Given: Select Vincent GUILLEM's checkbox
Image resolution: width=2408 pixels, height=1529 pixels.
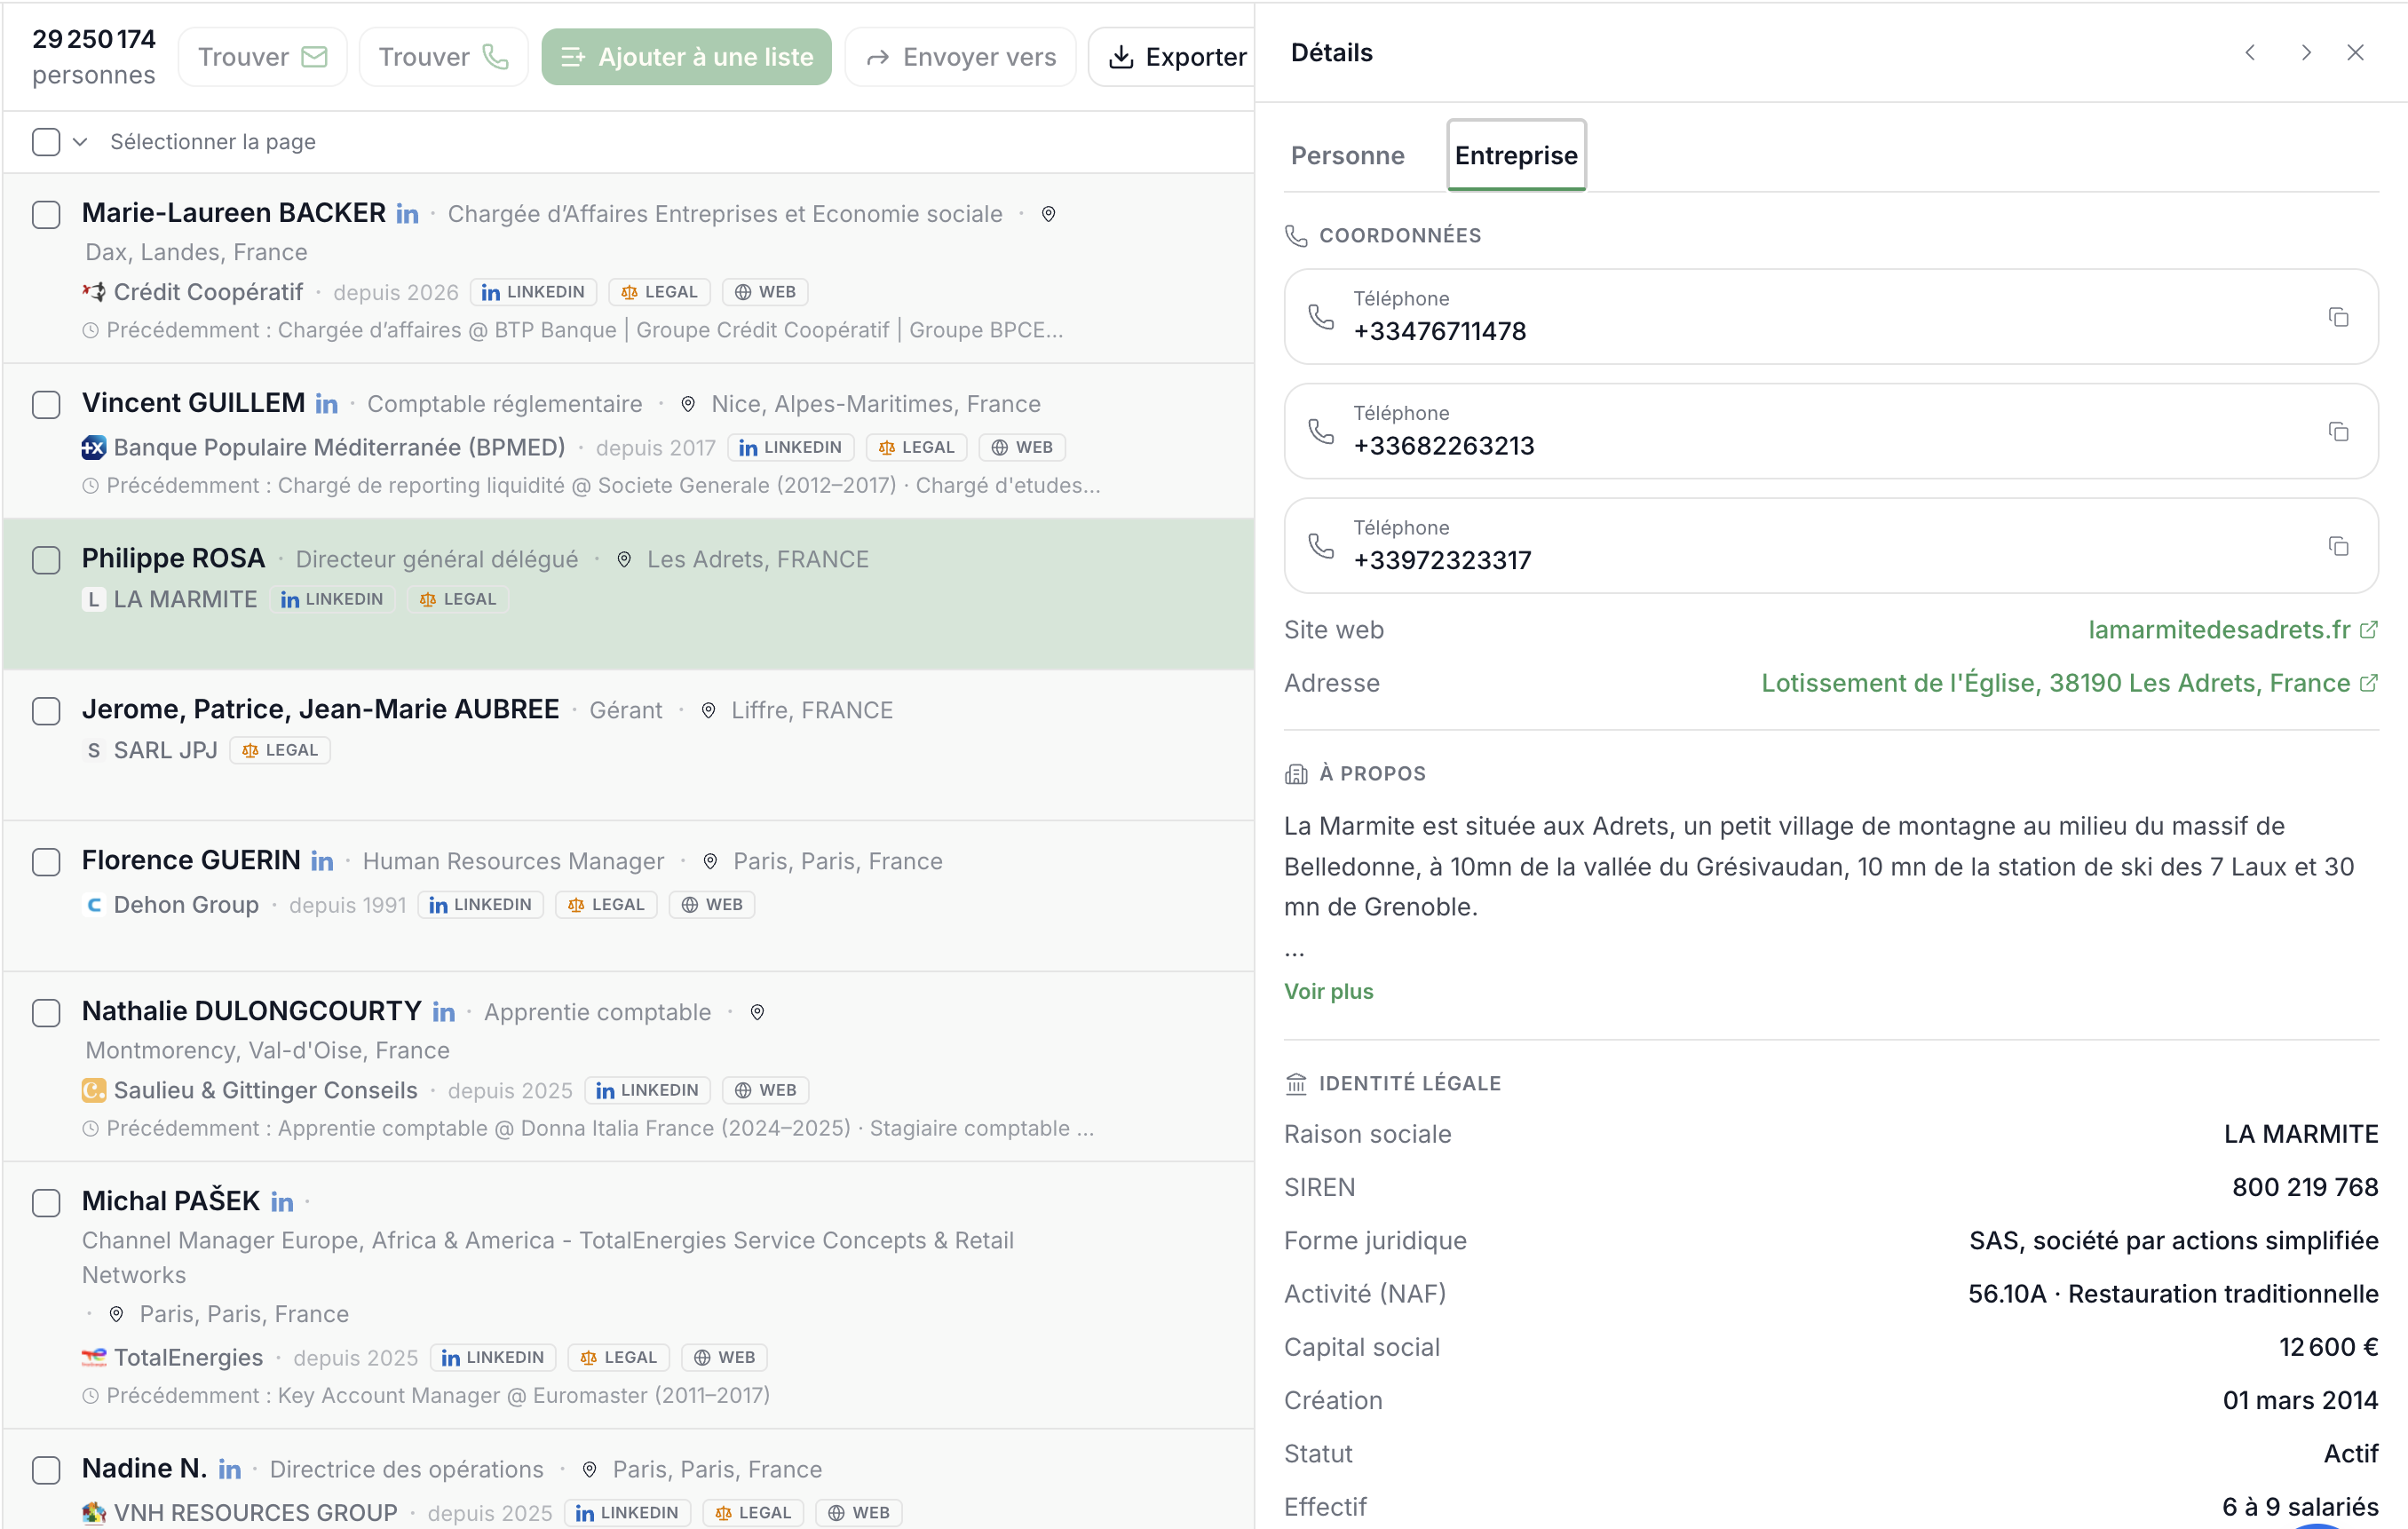Looking at the screenshot, I should 46,405.
